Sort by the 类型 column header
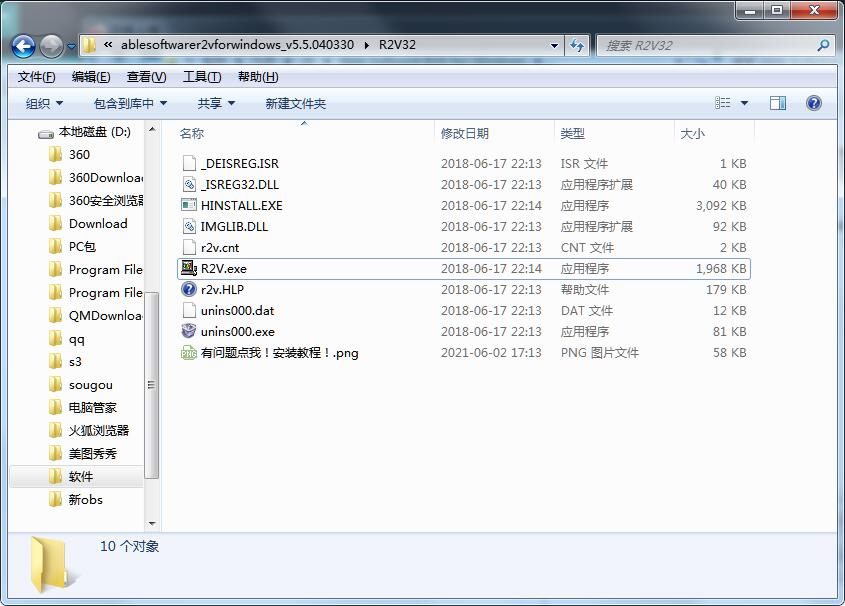The width and height of the screenshot is (845, 606). point(614,133)
